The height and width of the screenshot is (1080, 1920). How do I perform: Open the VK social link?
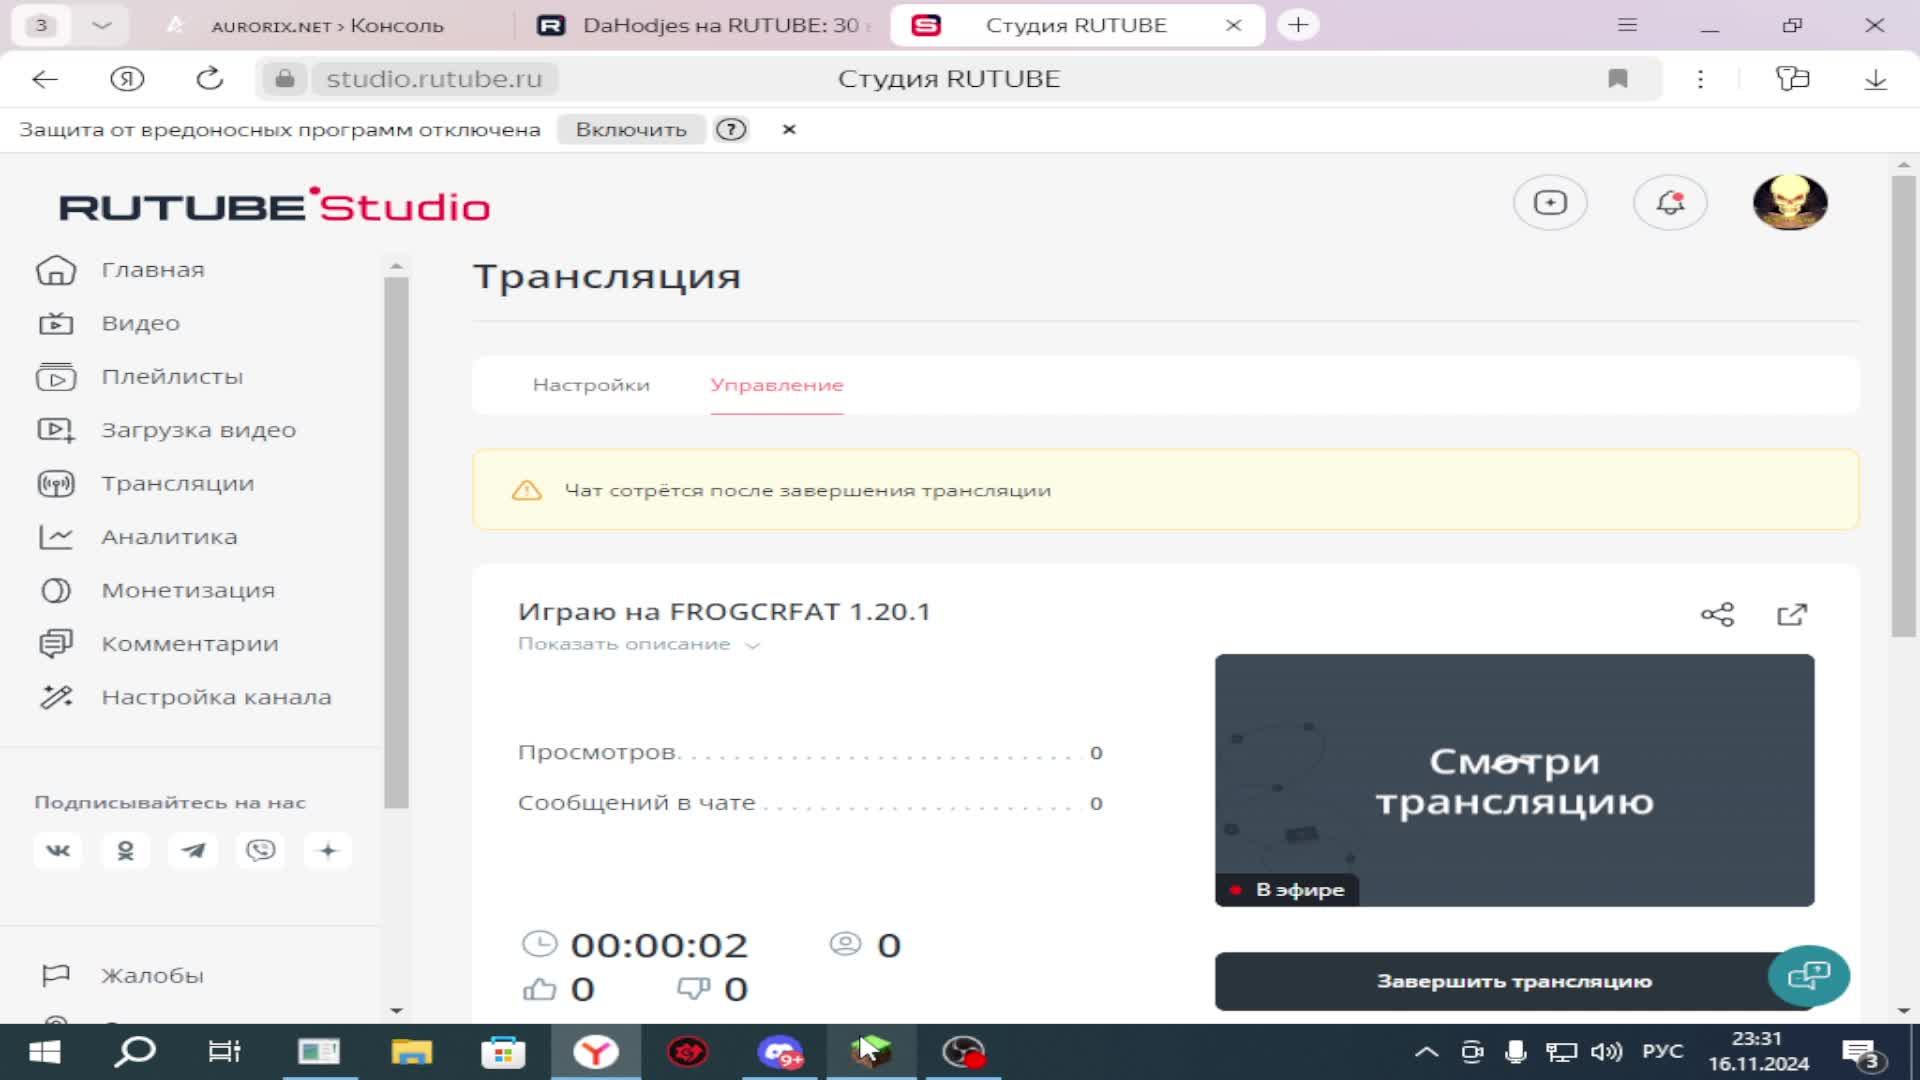click(x=58, y=851)
